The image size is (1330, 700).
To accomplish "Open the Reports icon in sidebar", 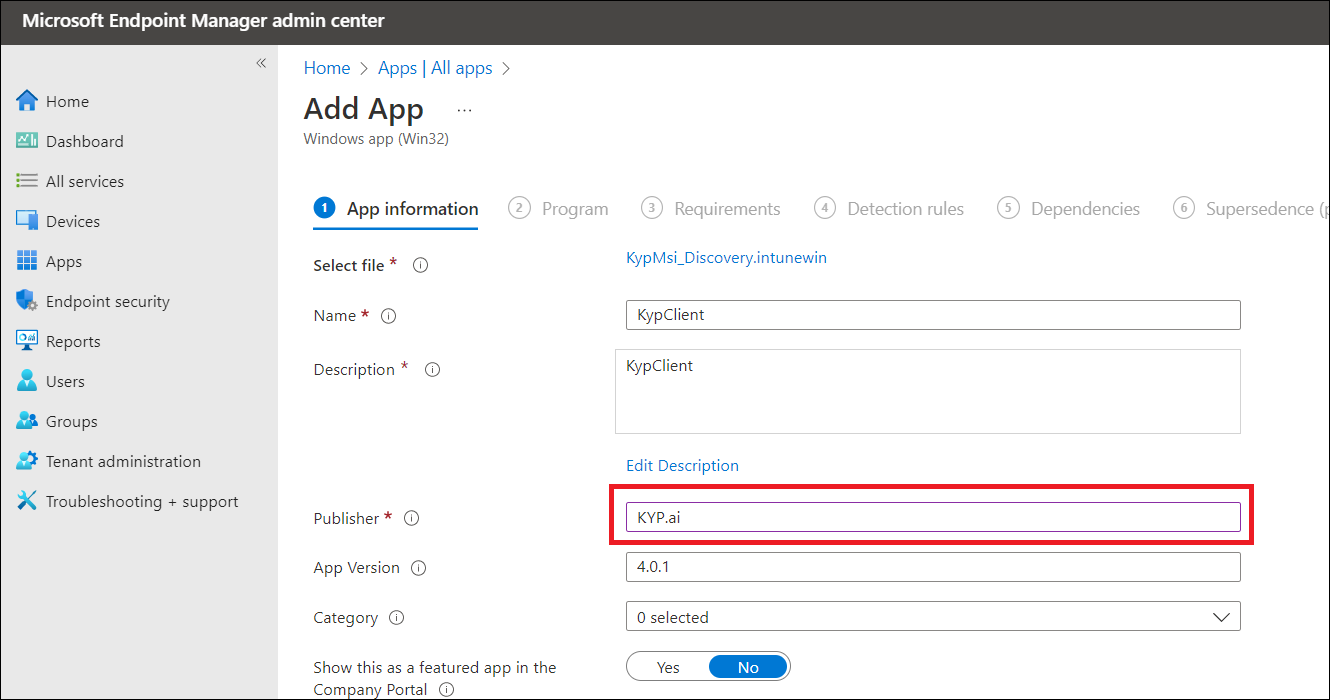I will pyautogui.click(x=27, y=341).
